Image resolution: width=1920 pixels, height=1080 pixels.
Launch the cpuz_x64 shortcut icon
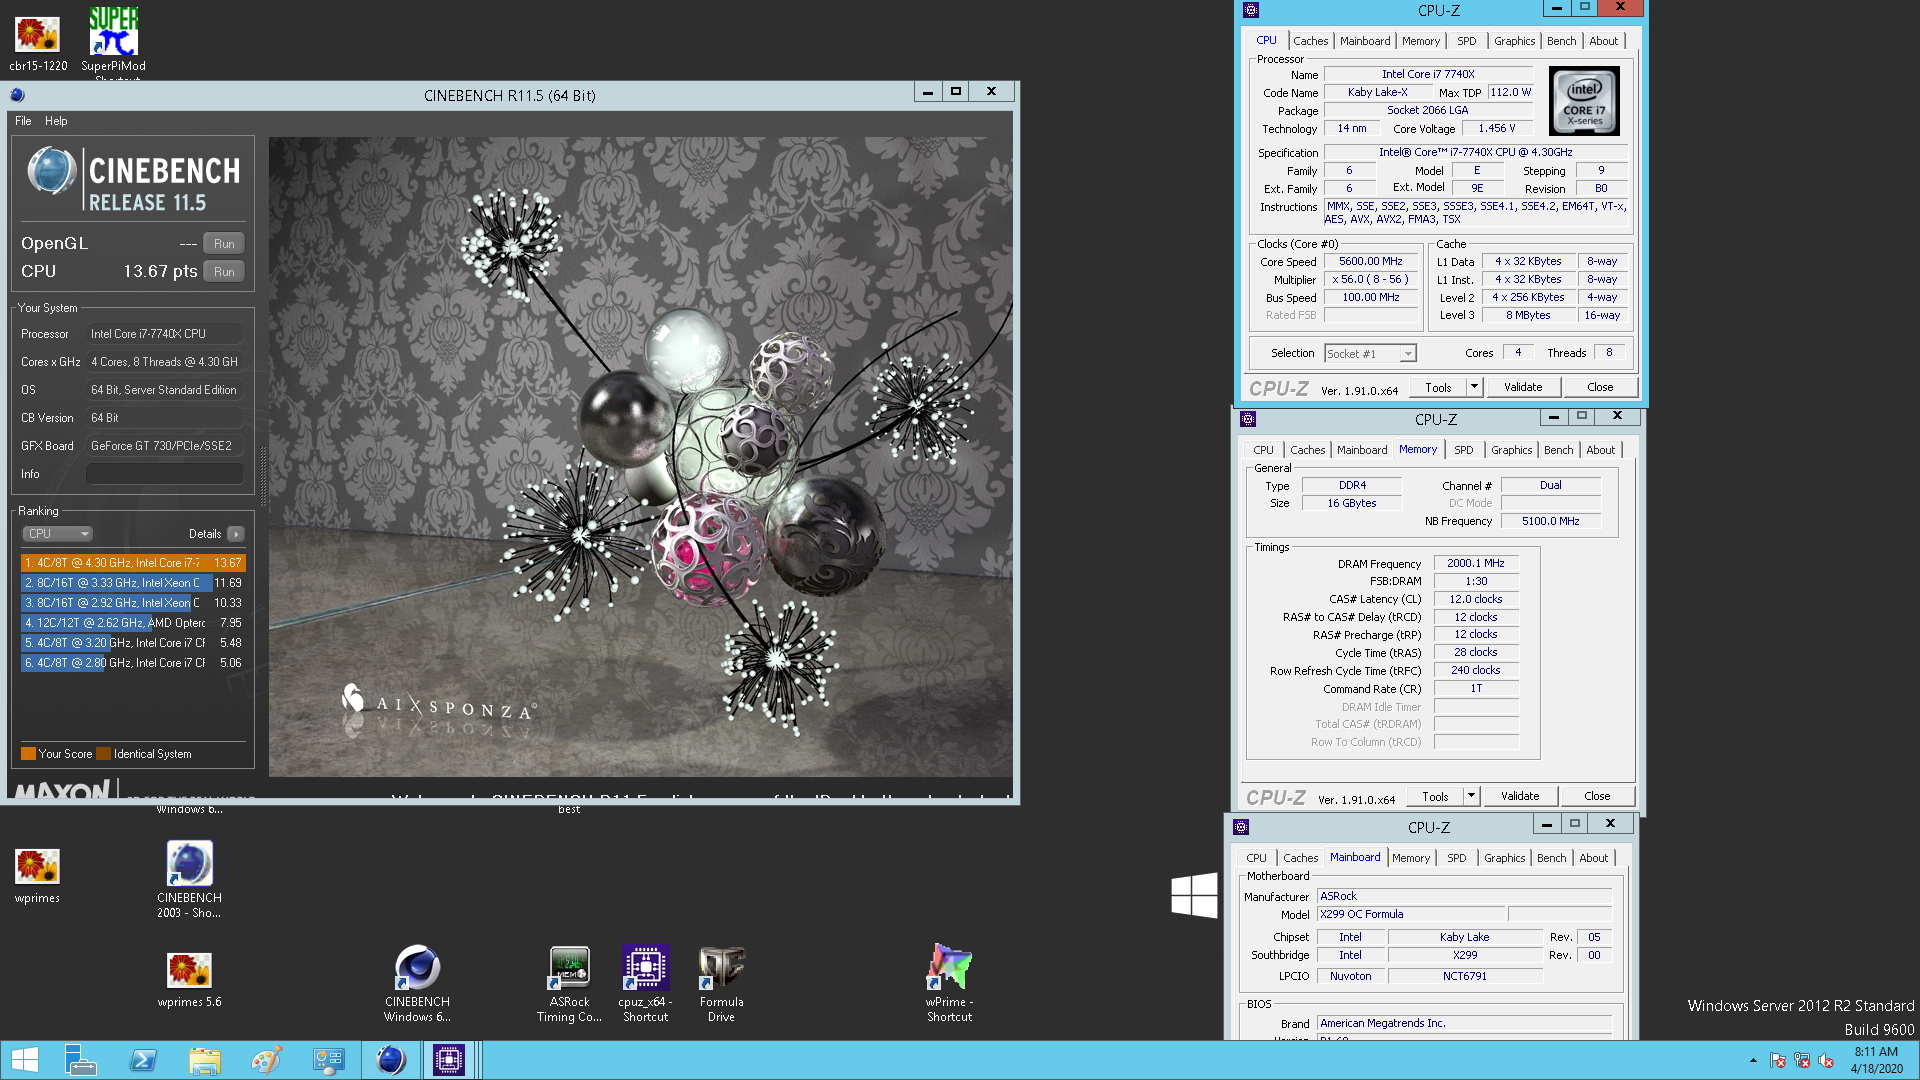(645, 983)
